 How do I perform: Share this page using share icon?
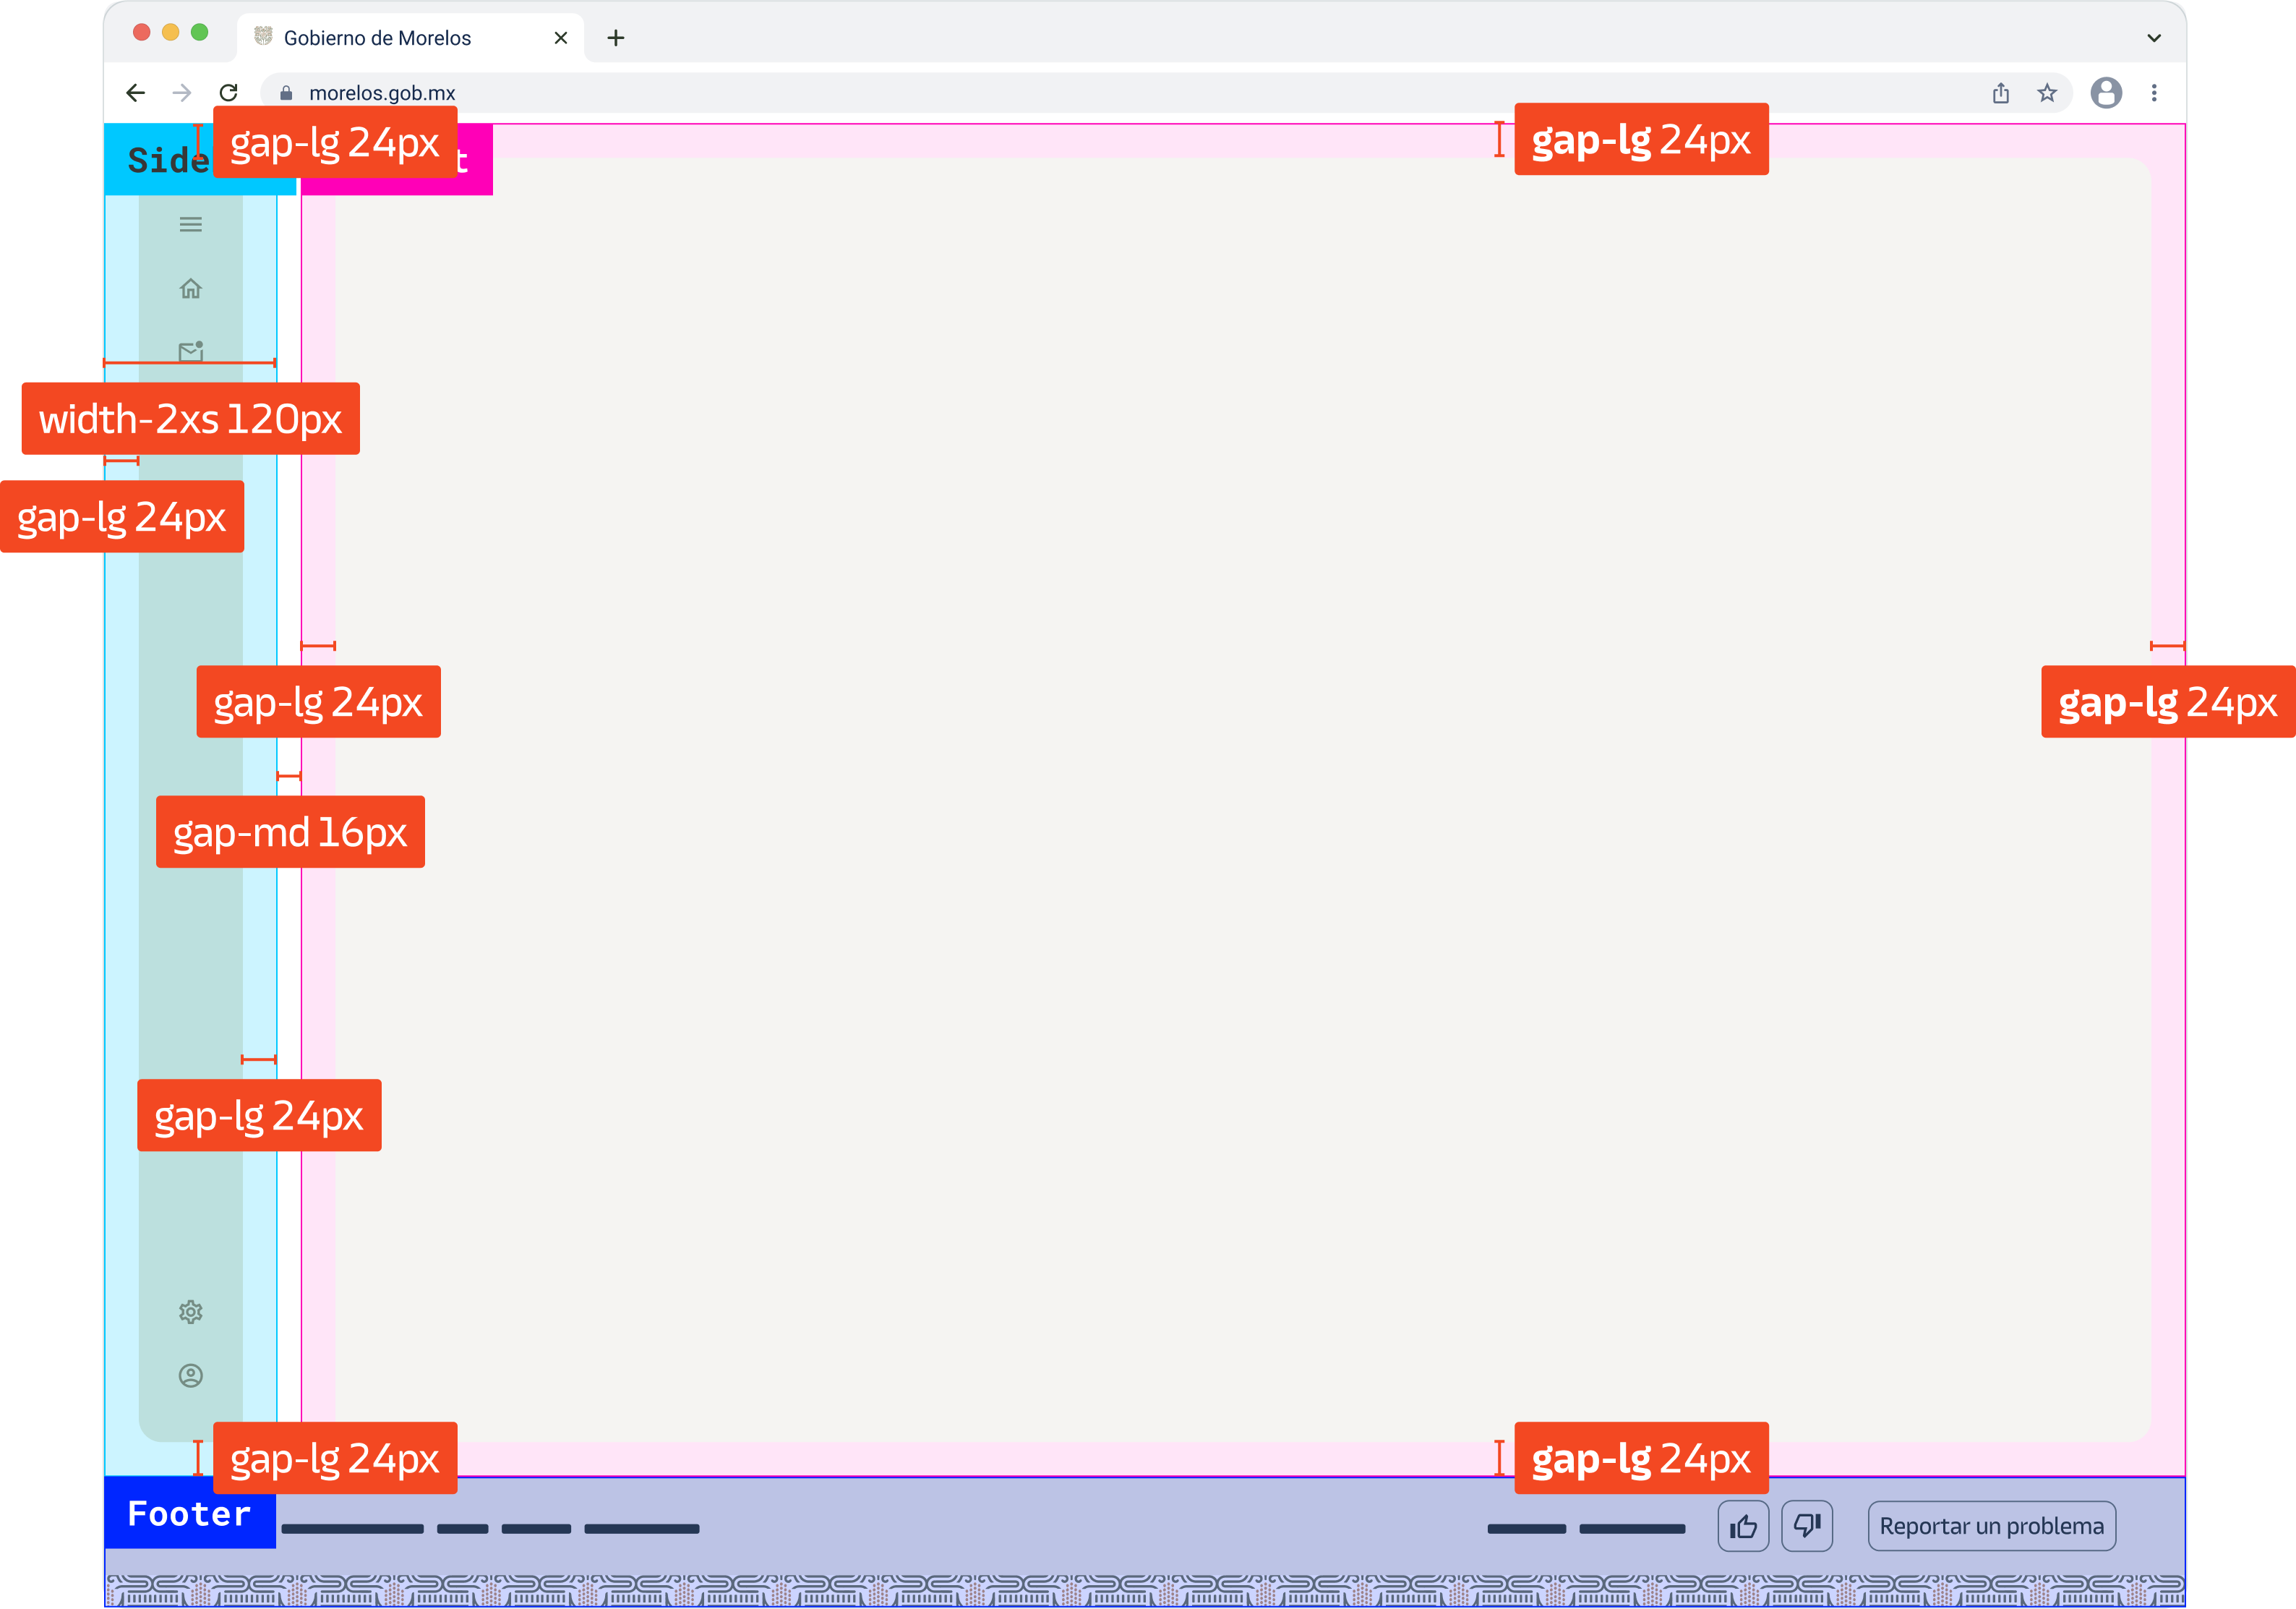pyautogui.click(x=2000, y=93)
